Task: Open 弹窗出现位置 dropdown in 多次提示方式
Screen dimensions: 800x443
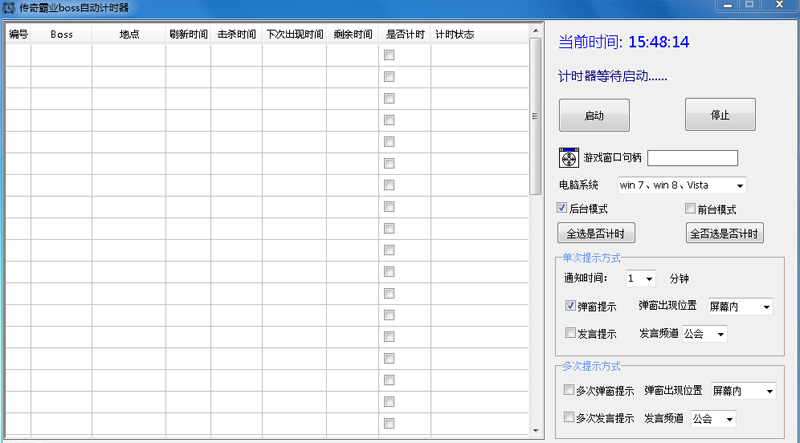Action: pos(743,391)
